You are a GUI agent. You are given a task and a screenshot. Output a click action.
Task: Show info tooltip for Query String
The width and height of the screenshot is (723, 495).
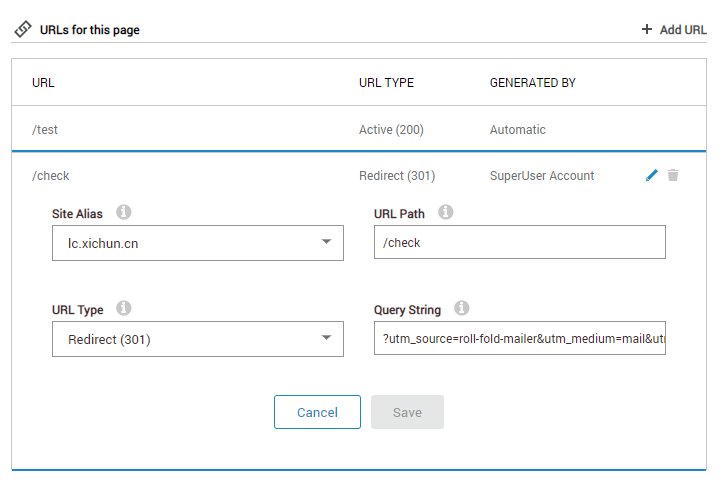pyautogui.click(x=462, y=308)
